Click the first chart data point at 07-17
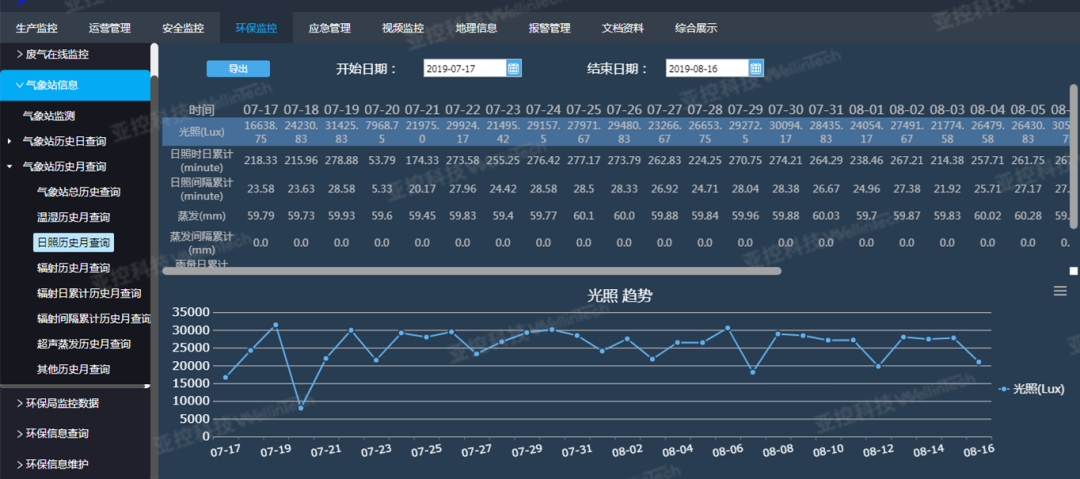Image resolution: width=1080 pixels, height=479 pixels. point(225,377)
